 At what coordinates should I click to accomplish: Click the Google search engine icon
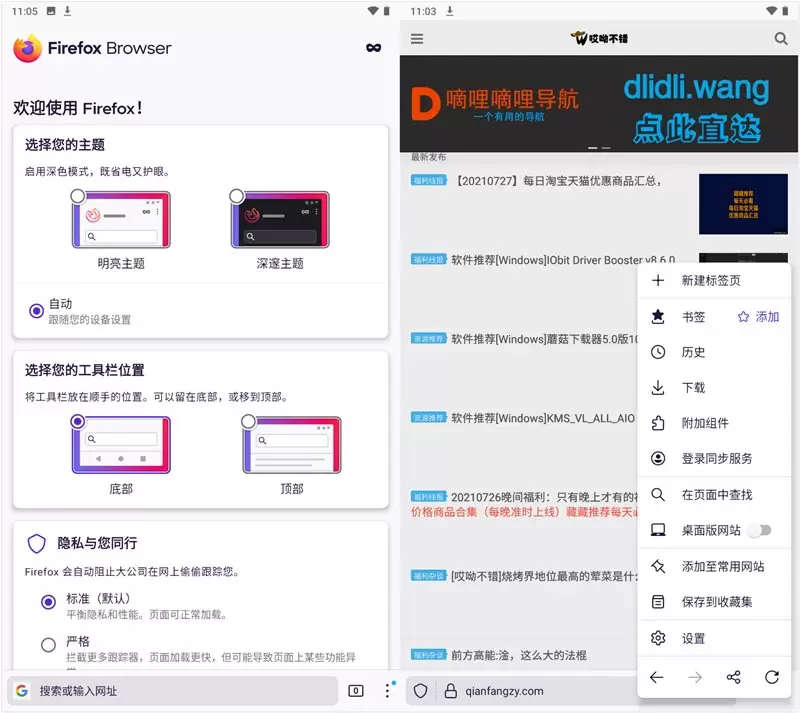21,691
